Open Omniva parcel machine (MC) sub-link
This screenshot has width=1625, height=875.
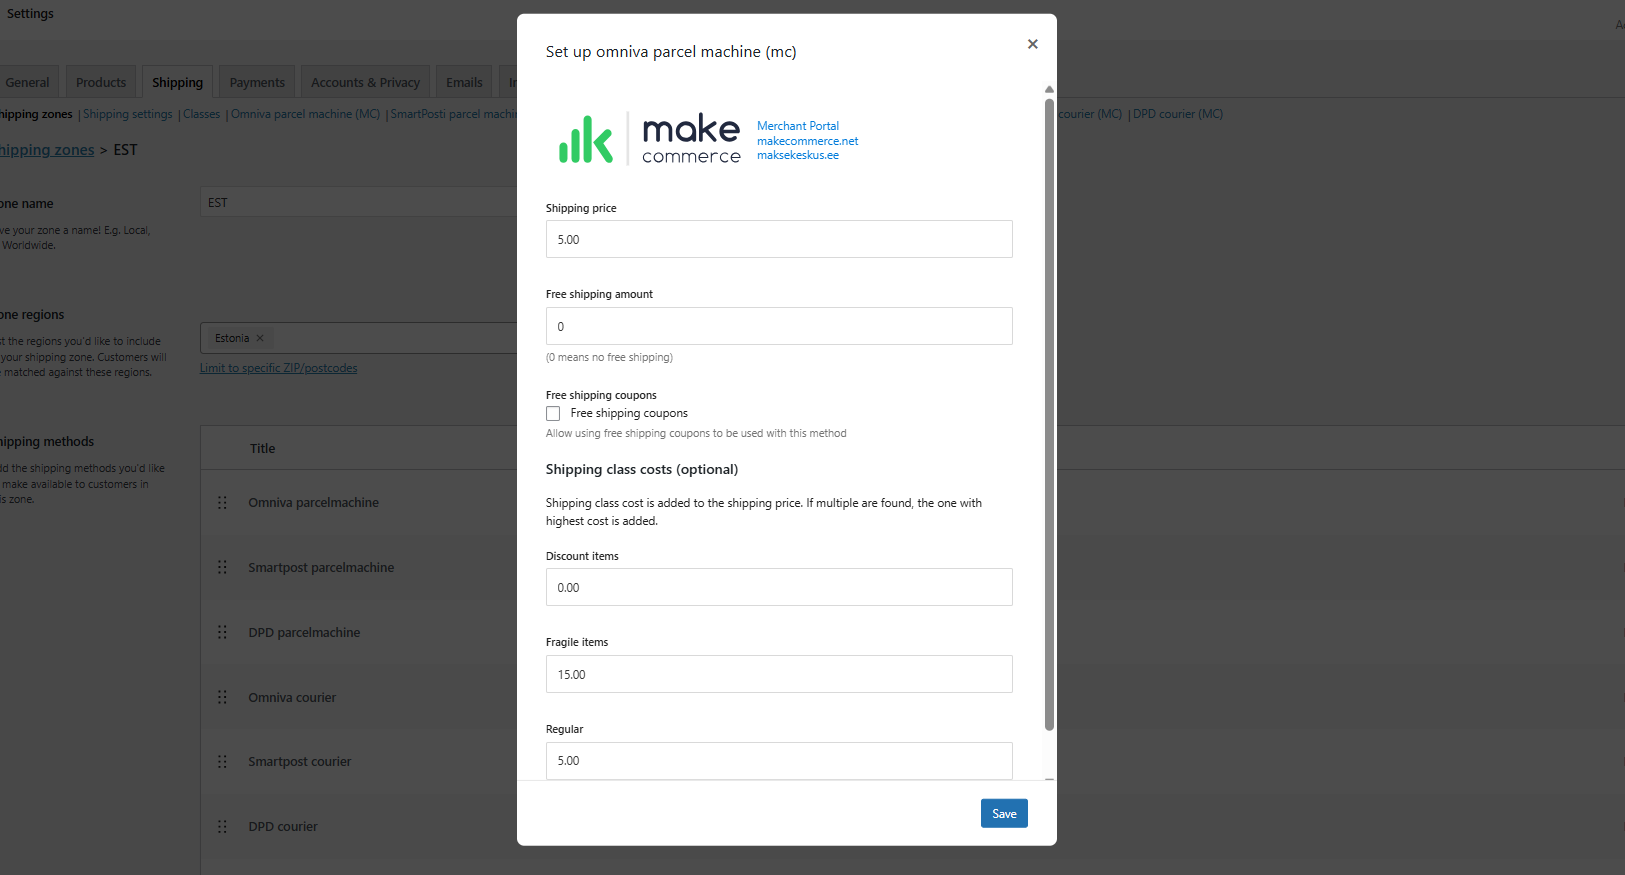(305, 114)
